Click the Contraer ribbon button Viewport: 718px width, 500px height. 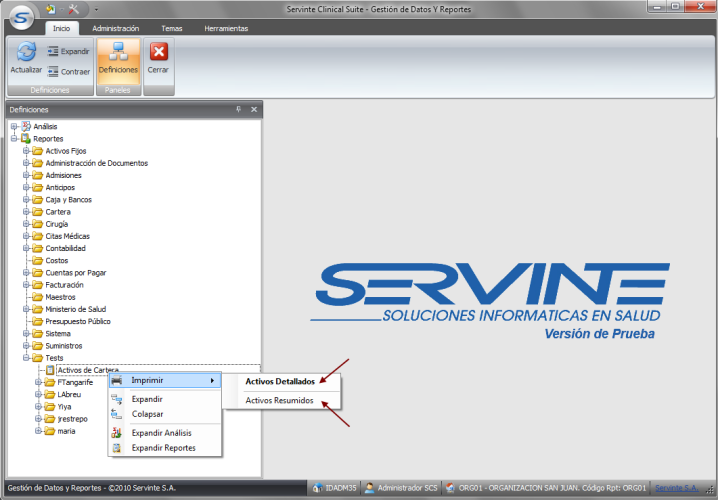pos(68,72)
